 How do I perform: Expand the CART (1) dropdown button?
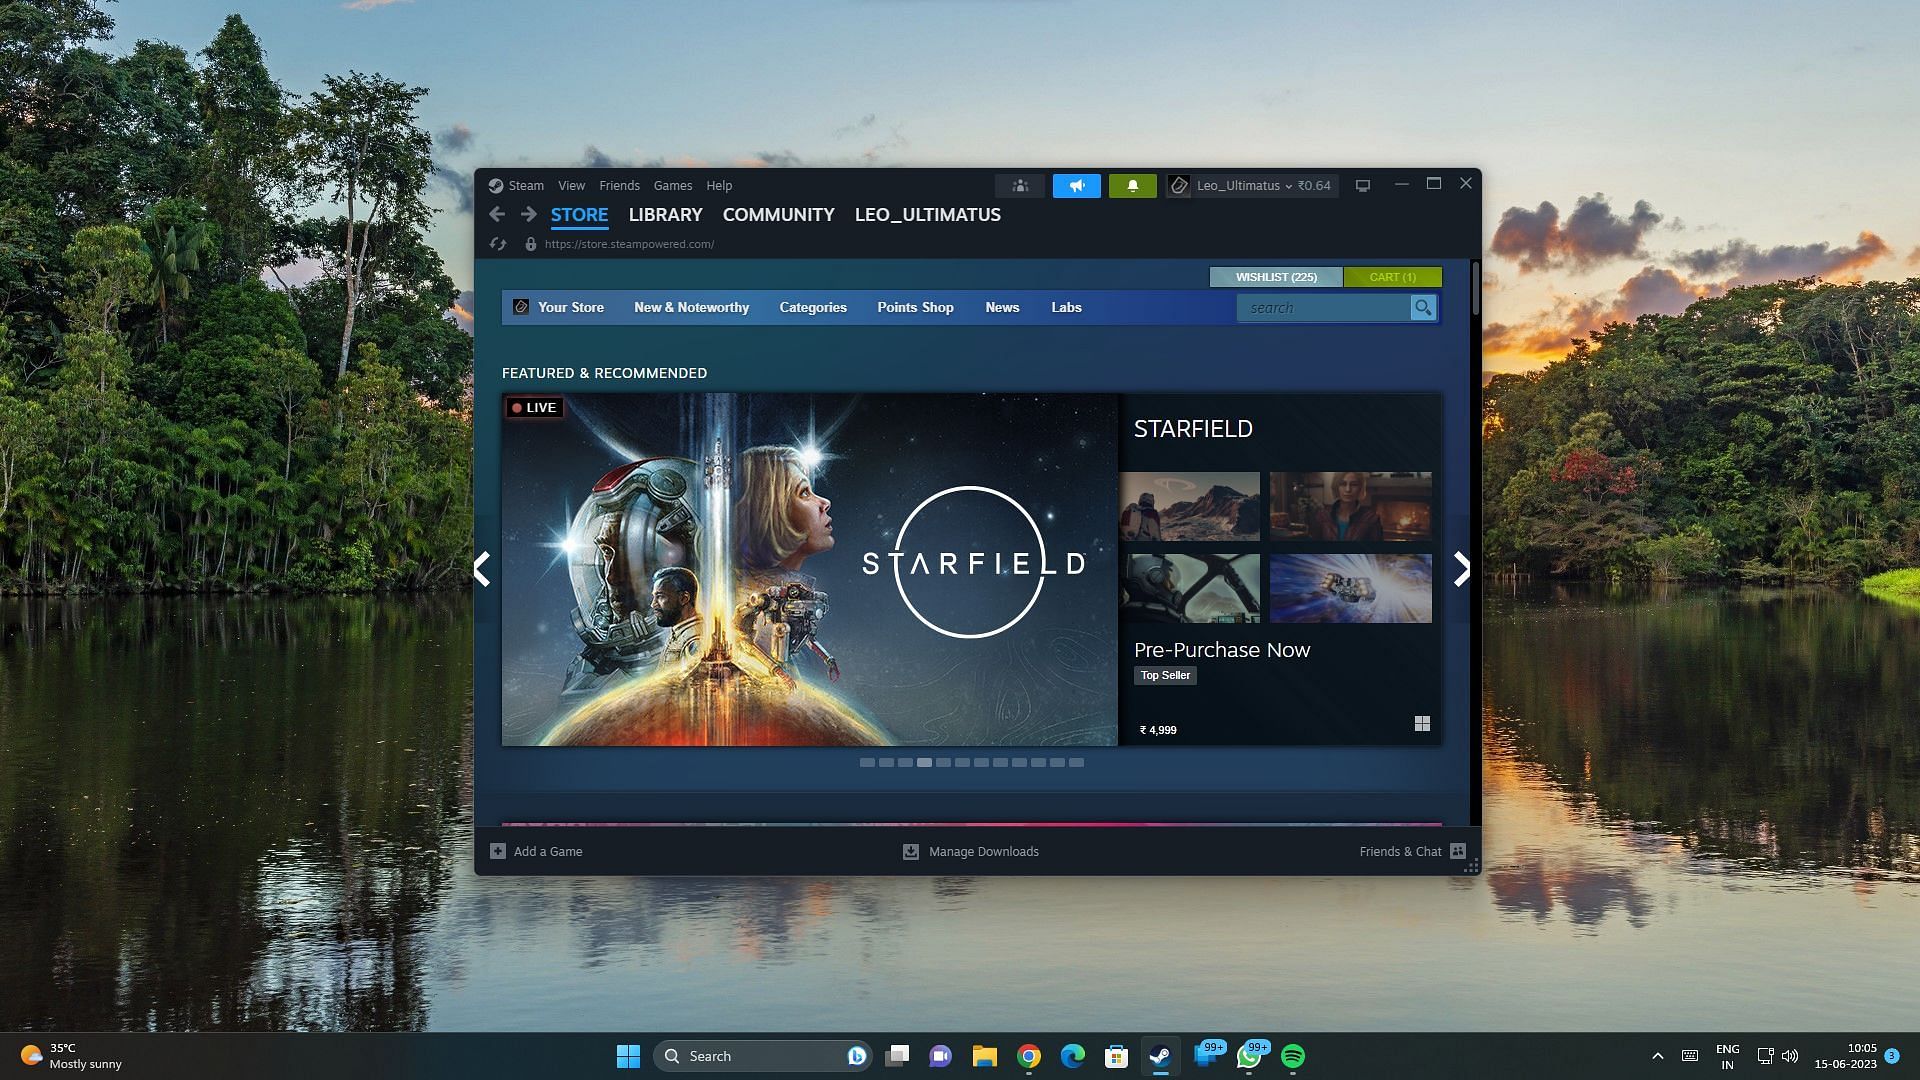(1391, 276)
